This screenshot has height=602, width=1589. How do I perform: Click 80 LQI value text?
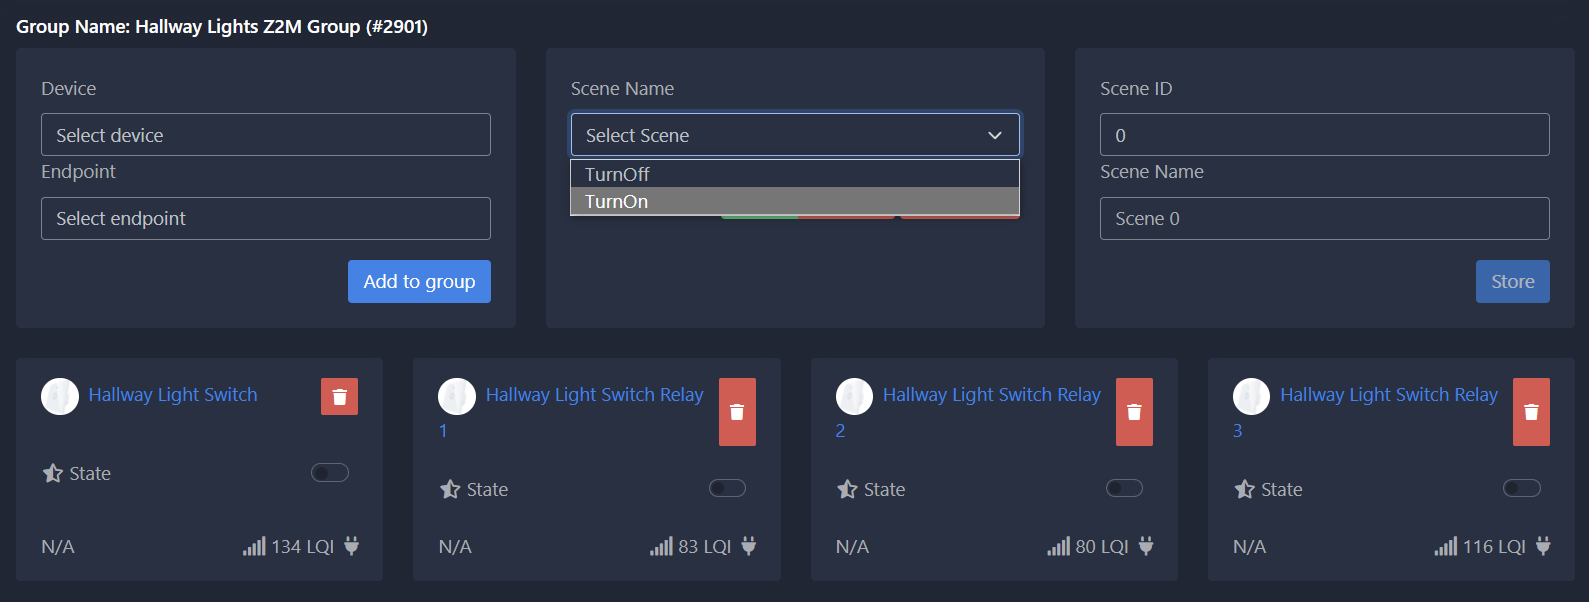click(1102, 547)
